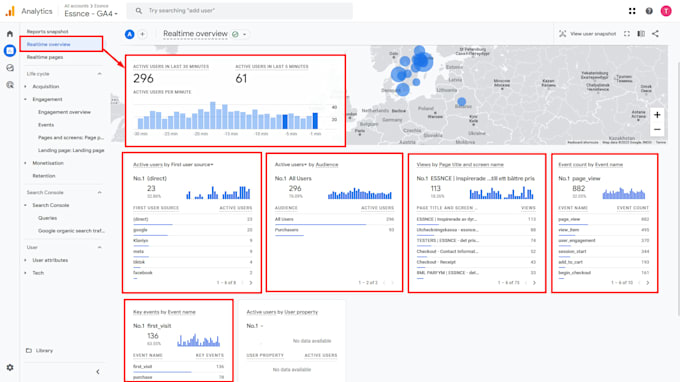Click the Checkout - Receipt page row
Screen dimensions: 680x382
pos(476,262)
